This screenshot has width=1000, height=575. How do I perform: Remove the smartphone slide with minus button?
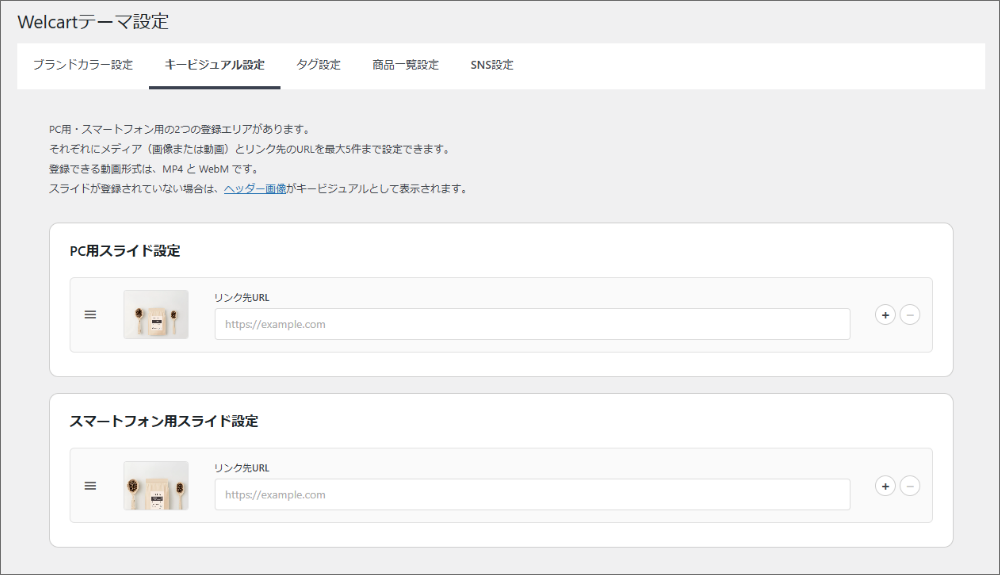[909, 486]
